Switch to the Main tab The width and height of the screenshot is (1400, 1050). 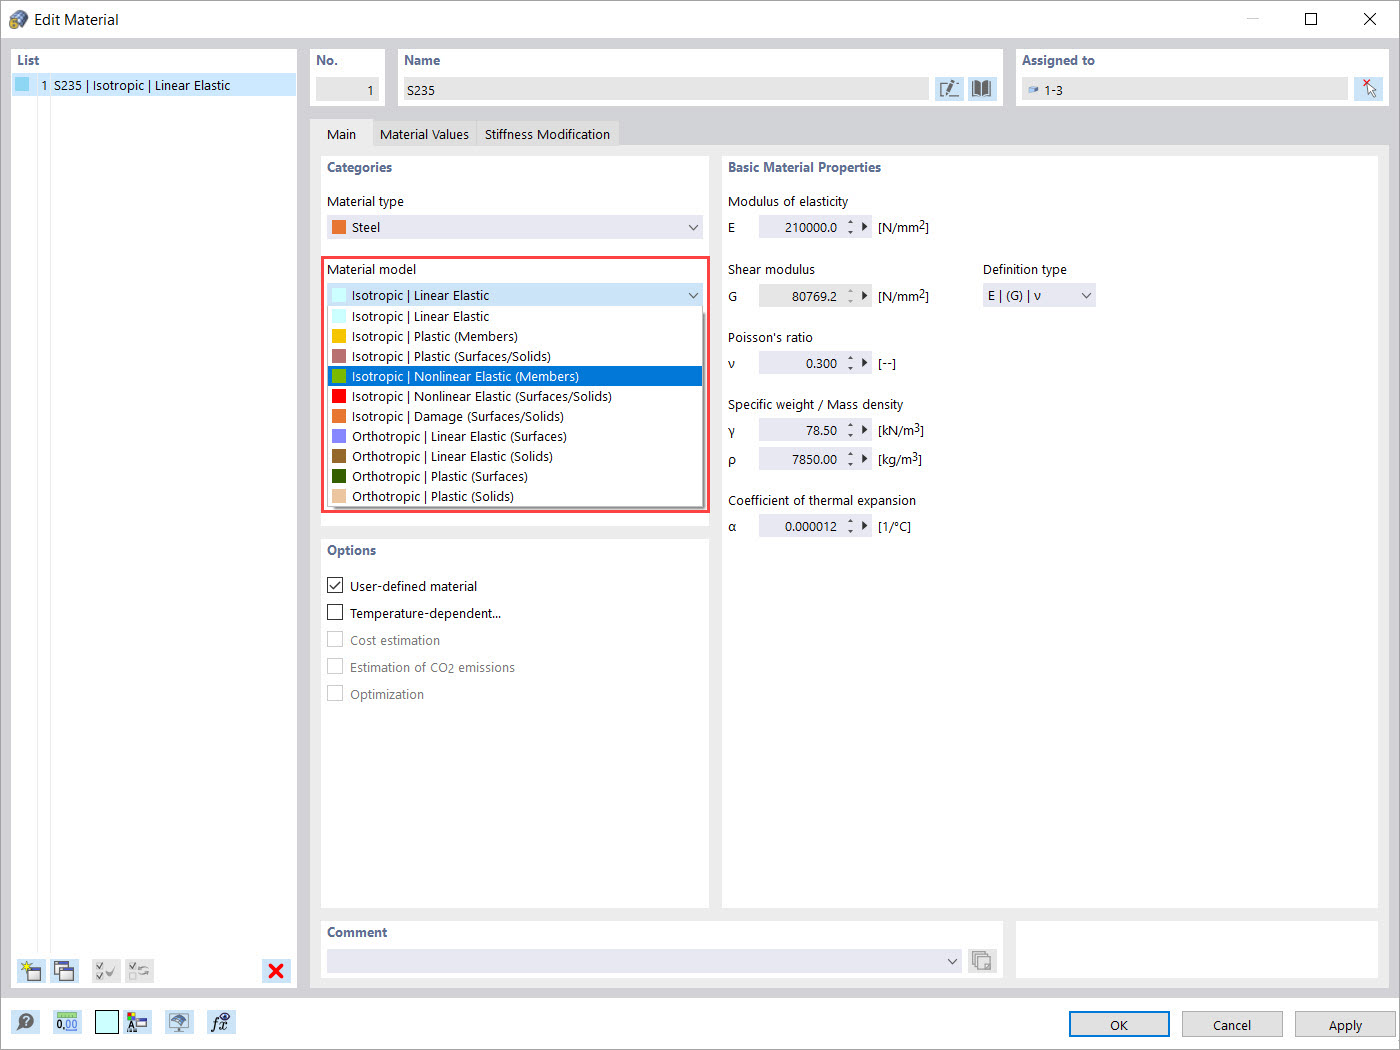341,134
